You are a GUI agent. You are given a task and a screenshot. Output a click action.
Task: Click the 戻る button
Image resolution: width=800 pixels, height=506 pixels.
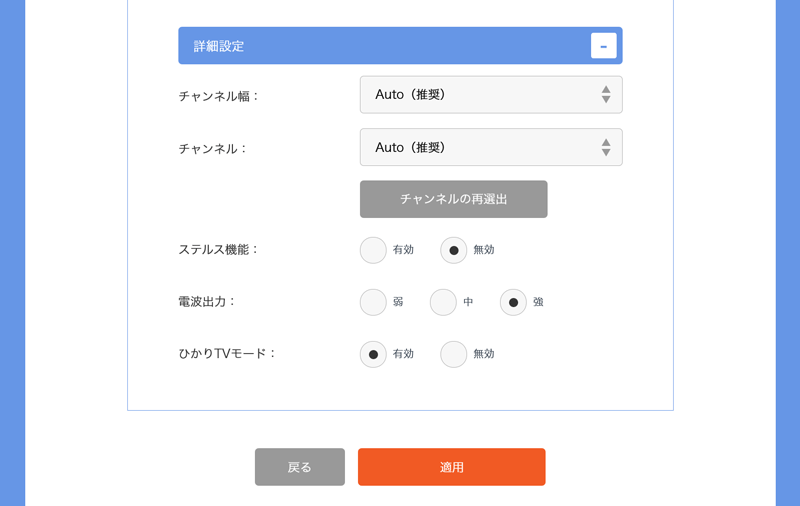(300, 467)
